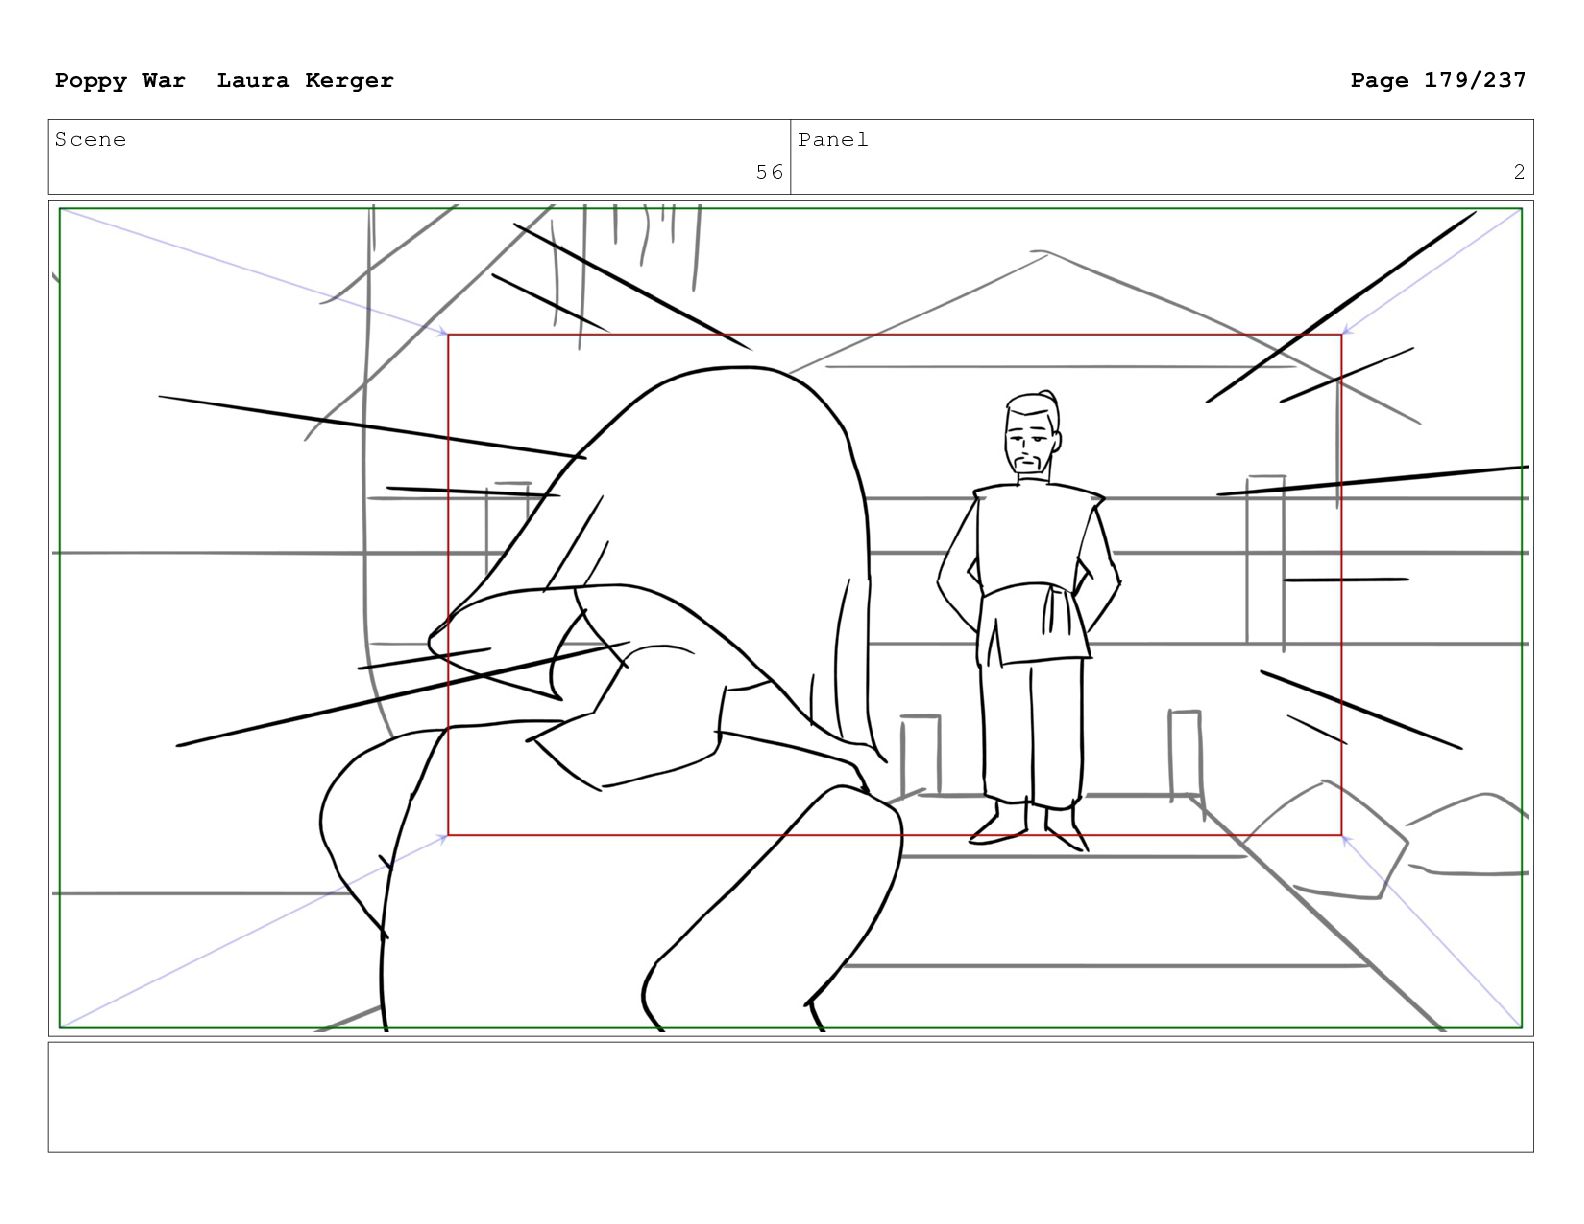The image size is (1584, 1224).
Task: Click the 'Scene' label
Action: [91, 140]
